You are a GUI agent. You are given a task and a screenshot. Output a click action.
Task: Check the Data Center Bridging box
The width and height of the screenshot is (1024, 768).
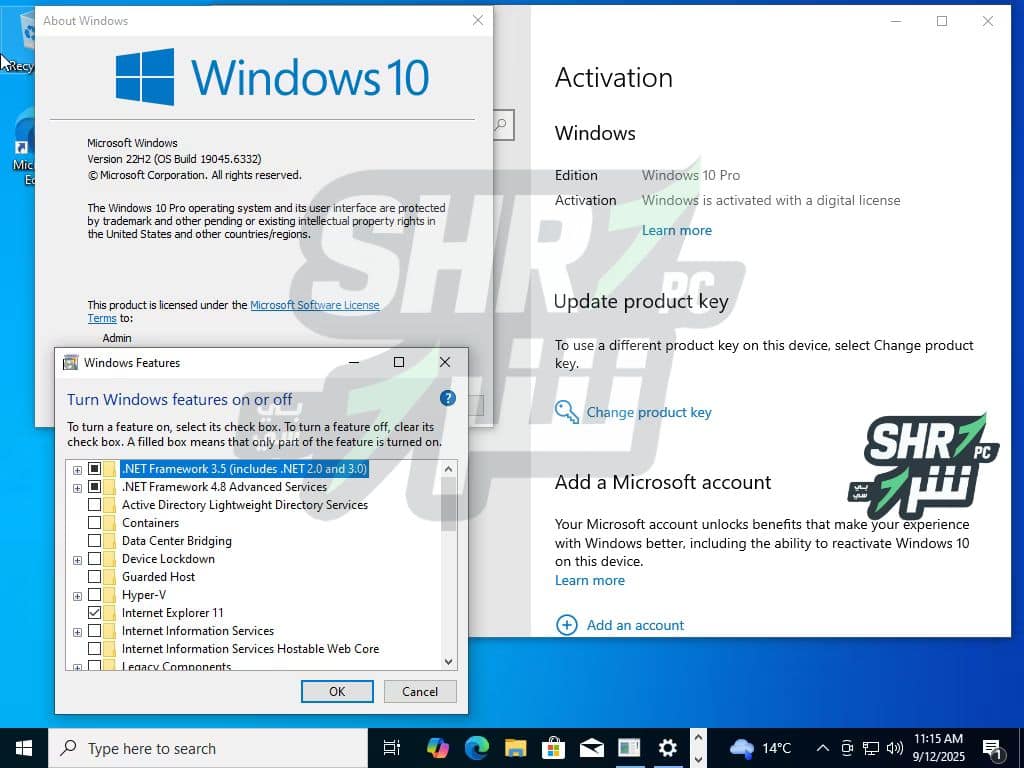point(94,541)
